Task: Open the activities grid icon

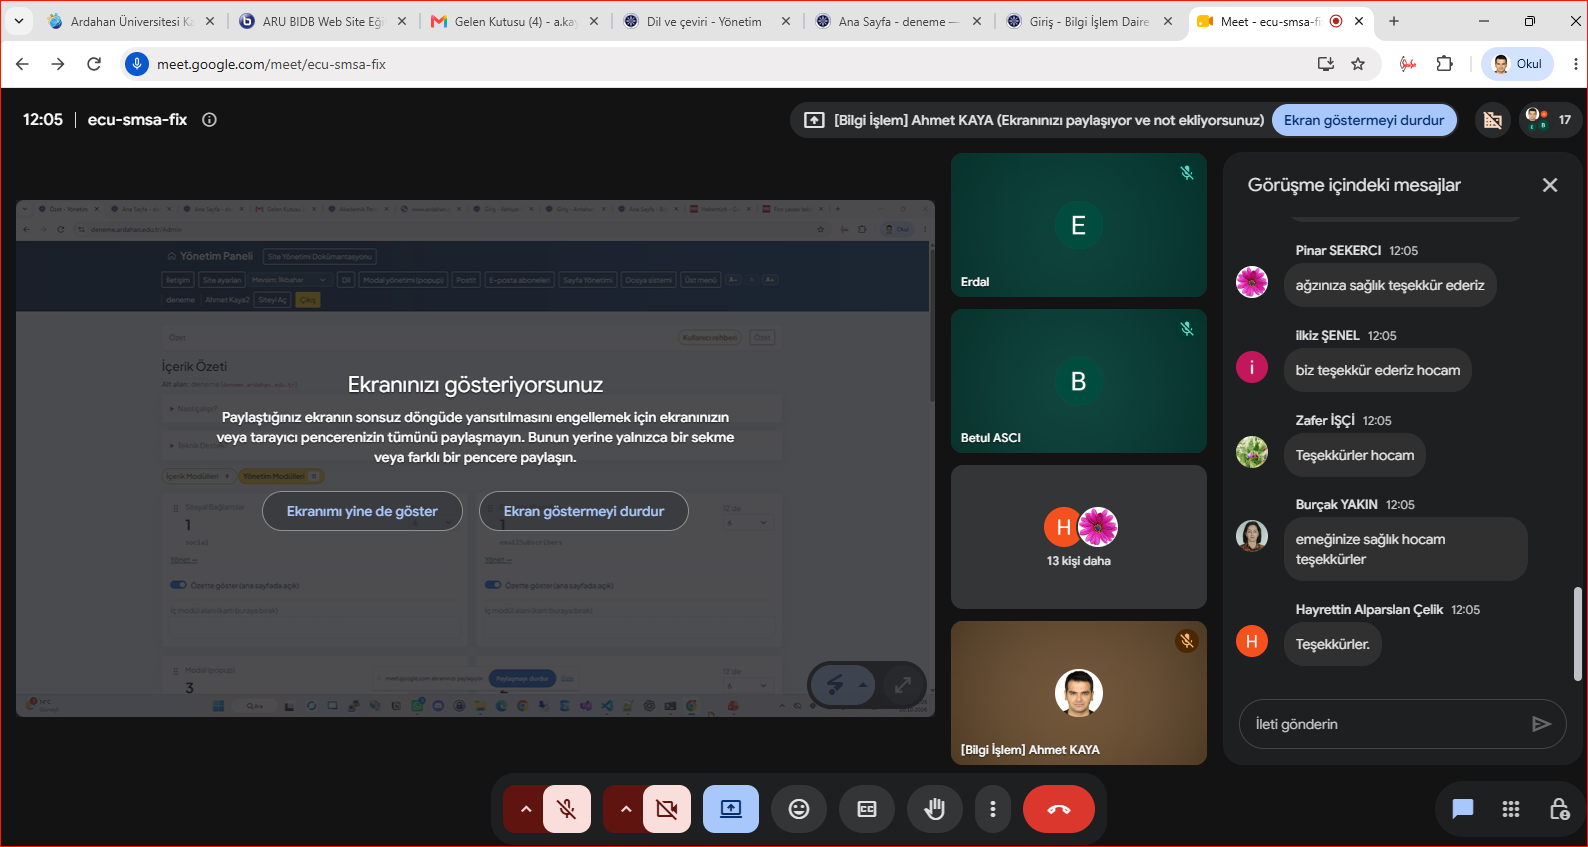Action: (1511, 809)
